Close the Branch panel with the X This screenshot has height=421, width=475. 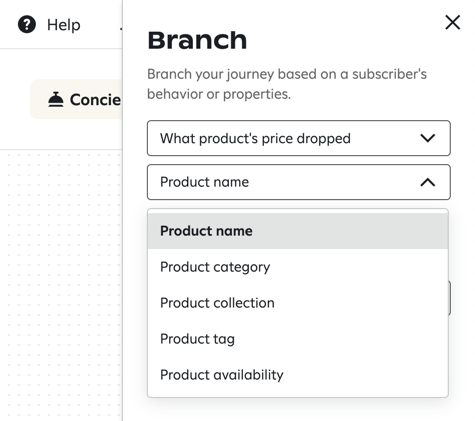452,22
